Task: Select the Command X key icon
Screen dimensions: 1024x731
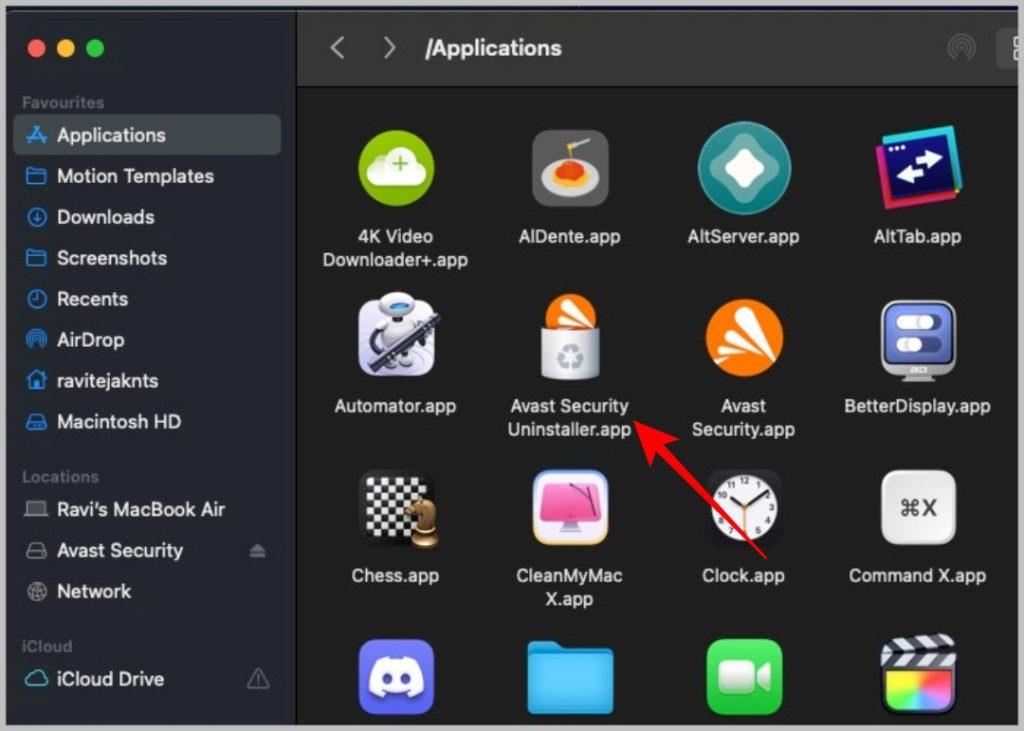Action: [918, 507]
